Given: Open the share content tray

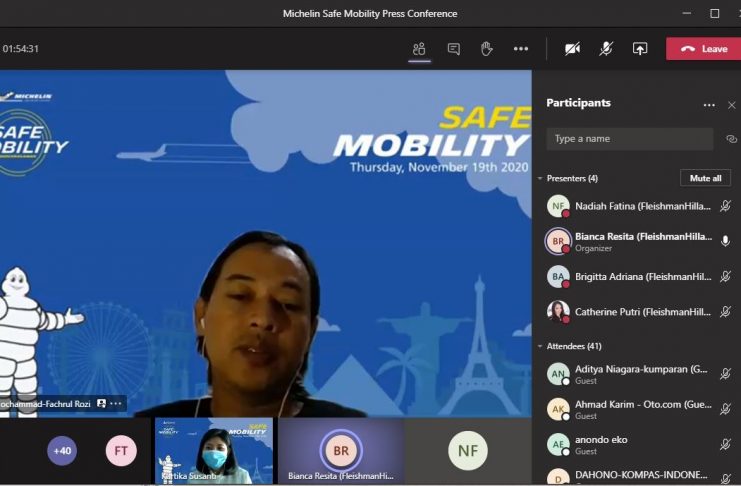Looking at the screenshot, I should click(x=640, y=49).
